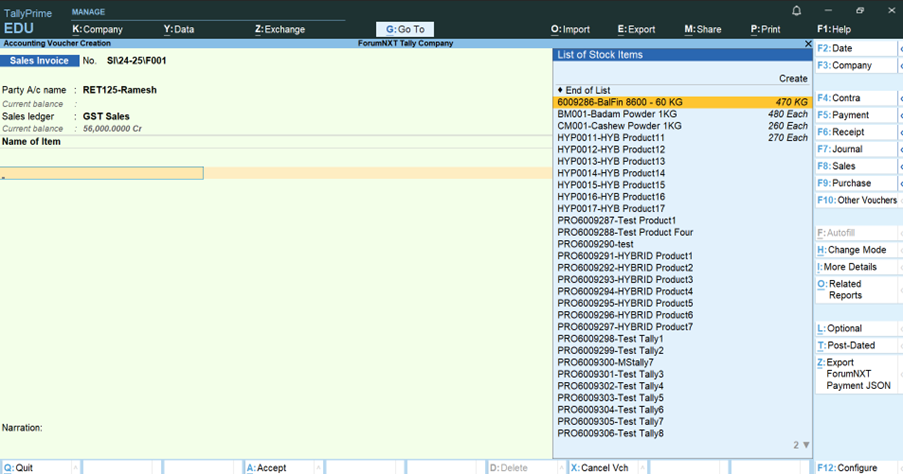Screen dimensions: 903x474
Task: Open K: Company menu
Action: pyautogui.click(x=97, y=29)
